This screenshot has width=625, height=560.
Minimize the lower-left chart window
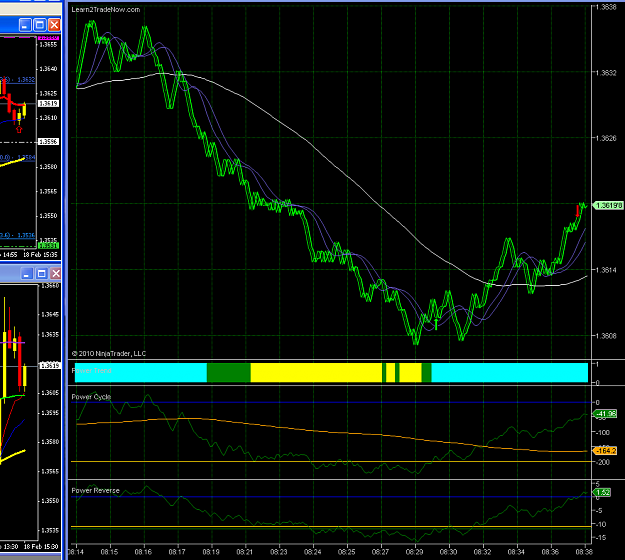27,273
